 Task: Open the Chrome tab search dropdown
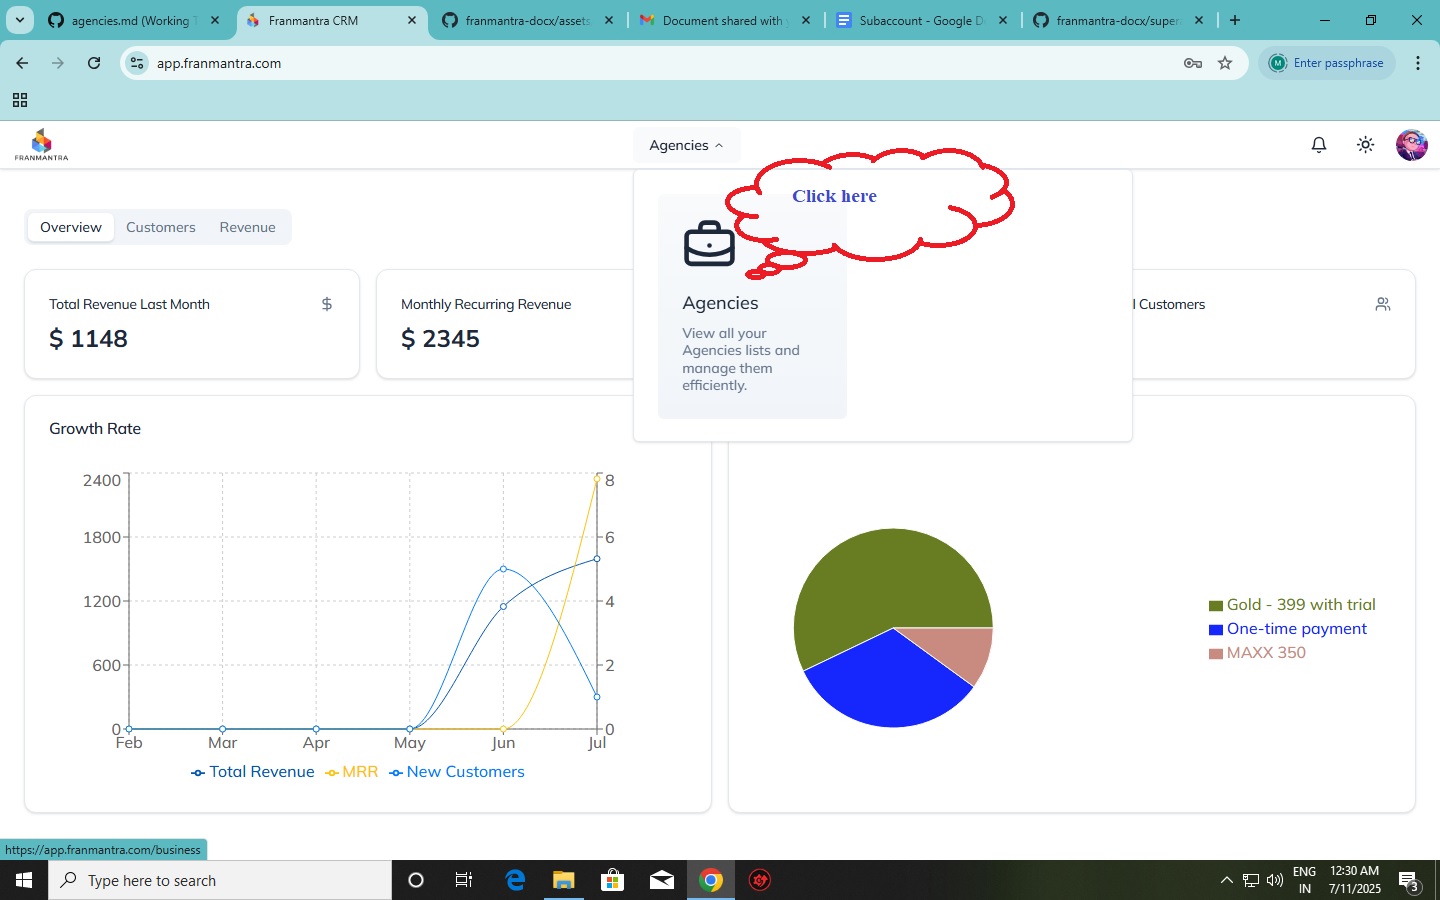[20, 20]
